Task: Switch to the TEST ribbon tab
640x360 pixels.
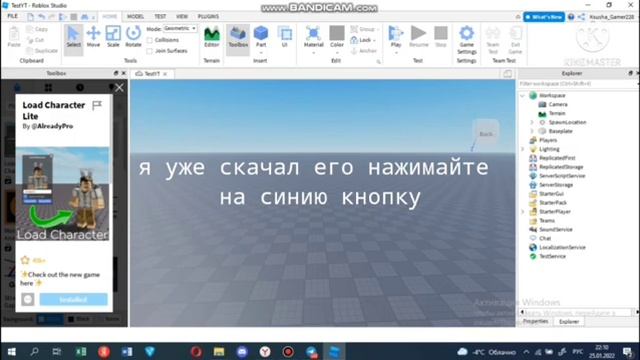Action: pos(160,16)
